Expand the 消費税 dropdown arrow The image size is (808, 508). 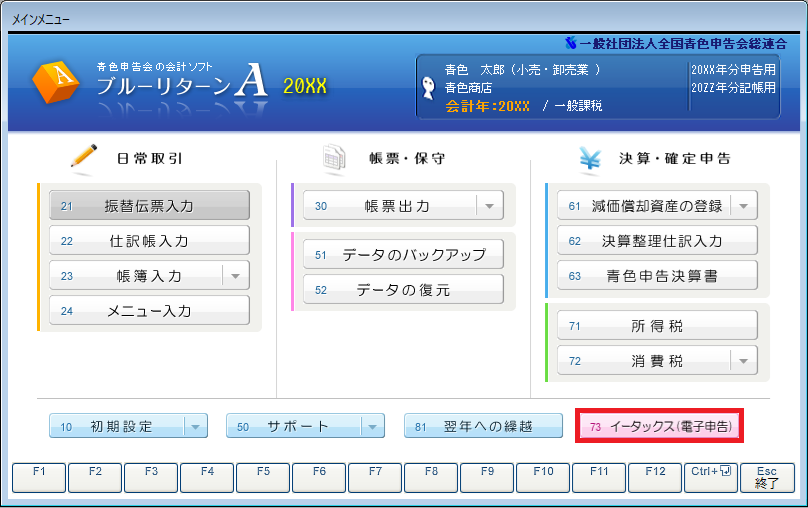[743, 360]
